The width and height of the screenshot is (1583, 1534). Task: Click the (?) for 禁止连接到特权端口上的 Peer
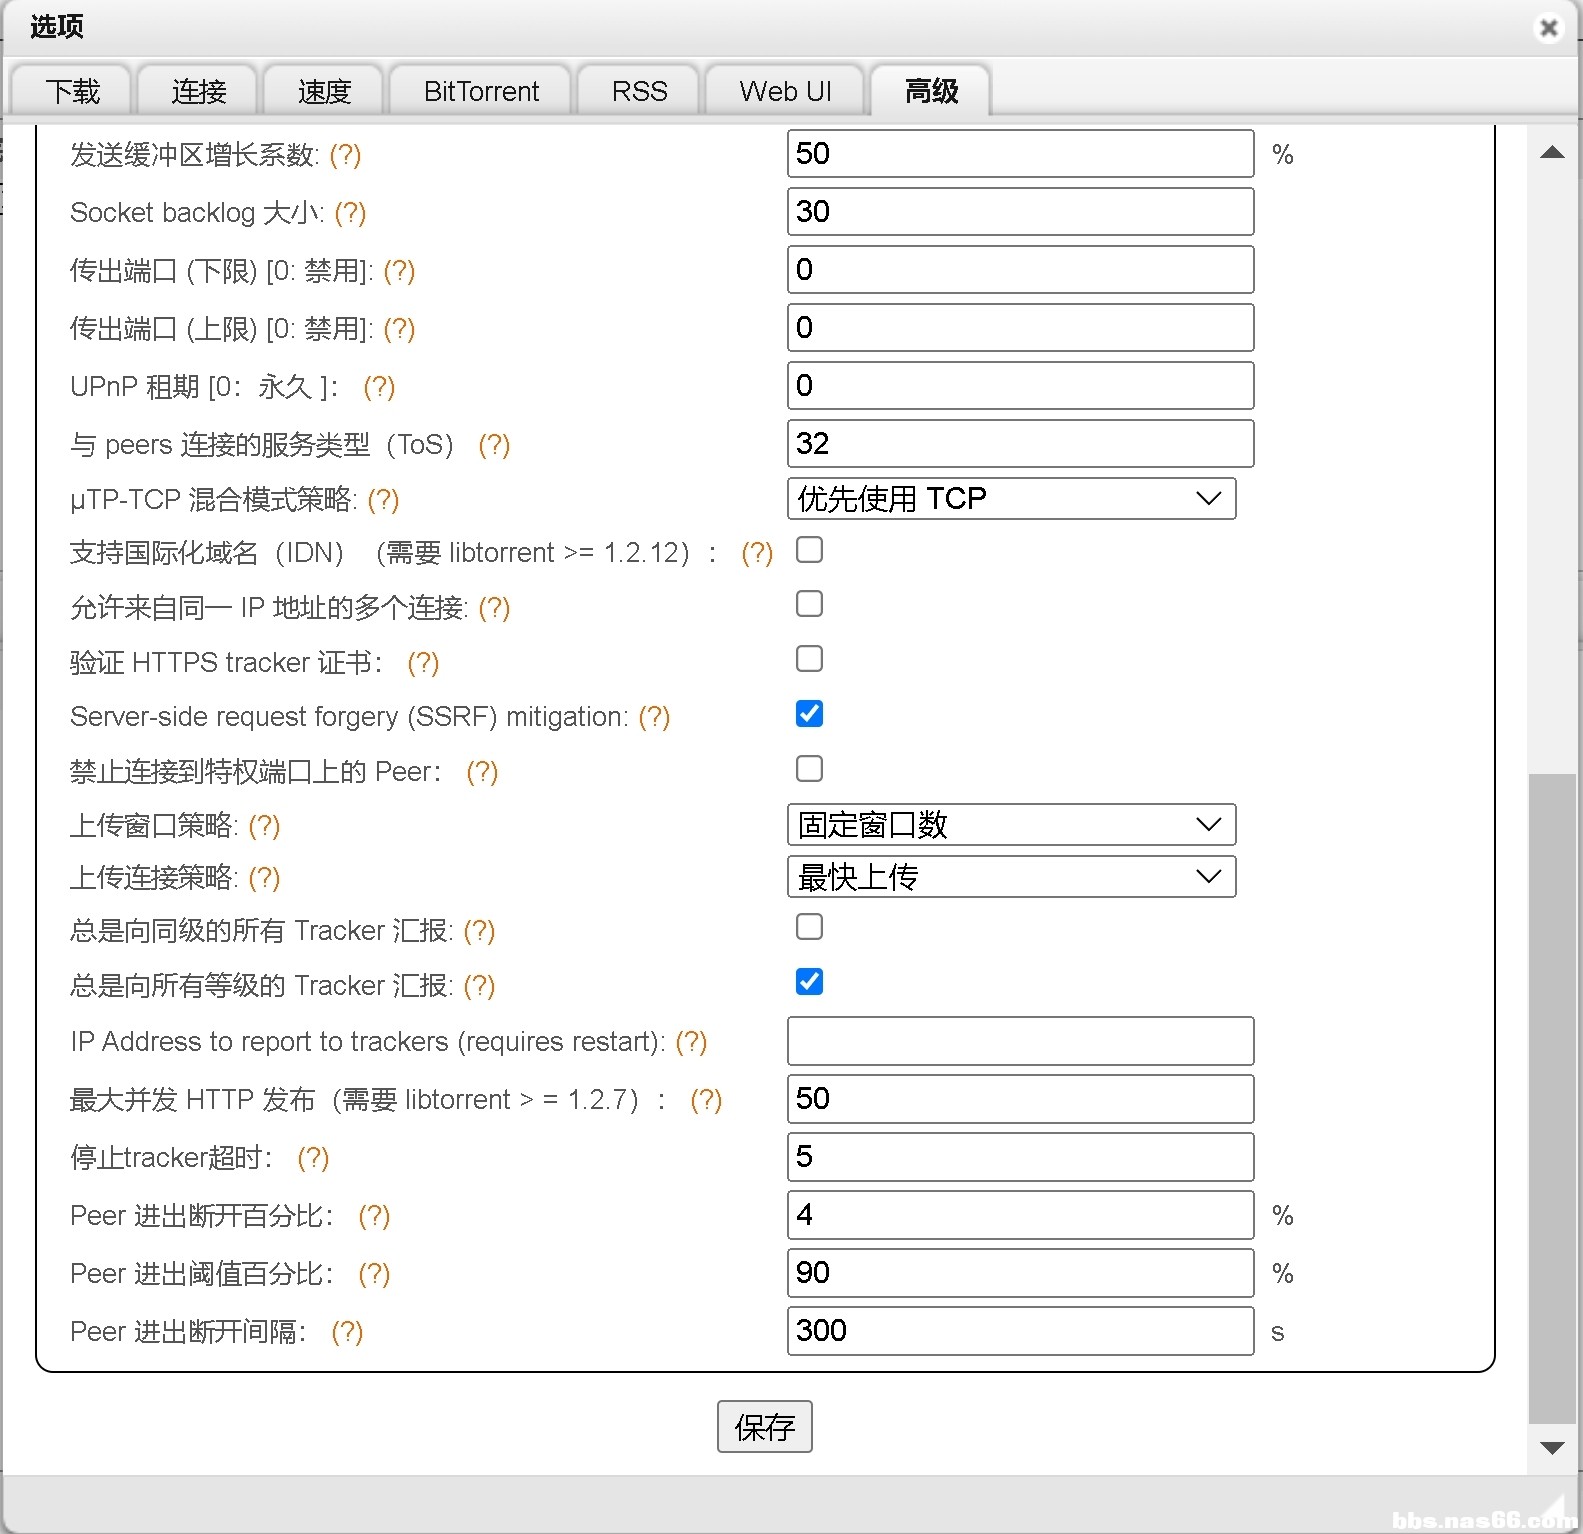(482, 772)
